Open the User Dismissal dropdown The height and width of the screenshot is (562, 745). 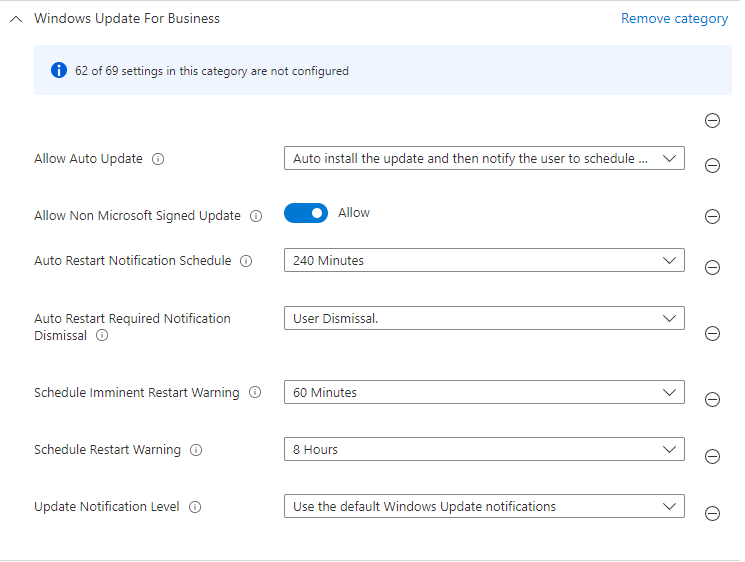484,318
